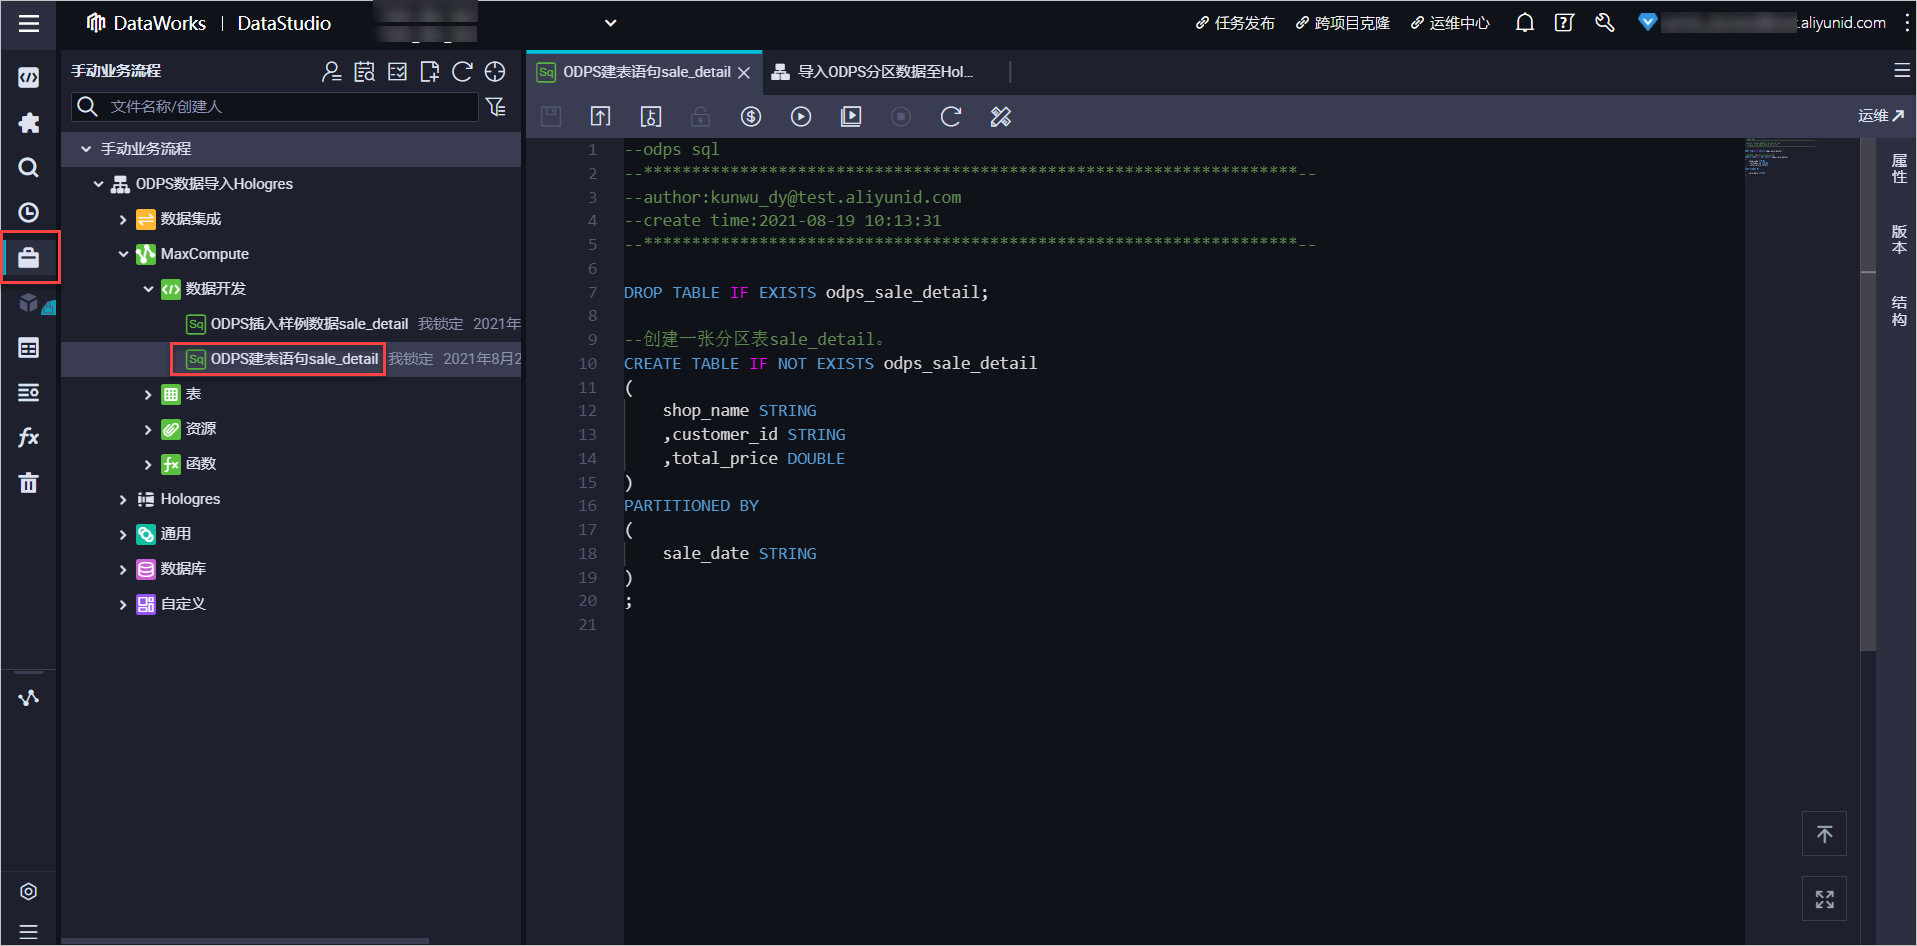Click the notification bell icon

coord(1524,23)
